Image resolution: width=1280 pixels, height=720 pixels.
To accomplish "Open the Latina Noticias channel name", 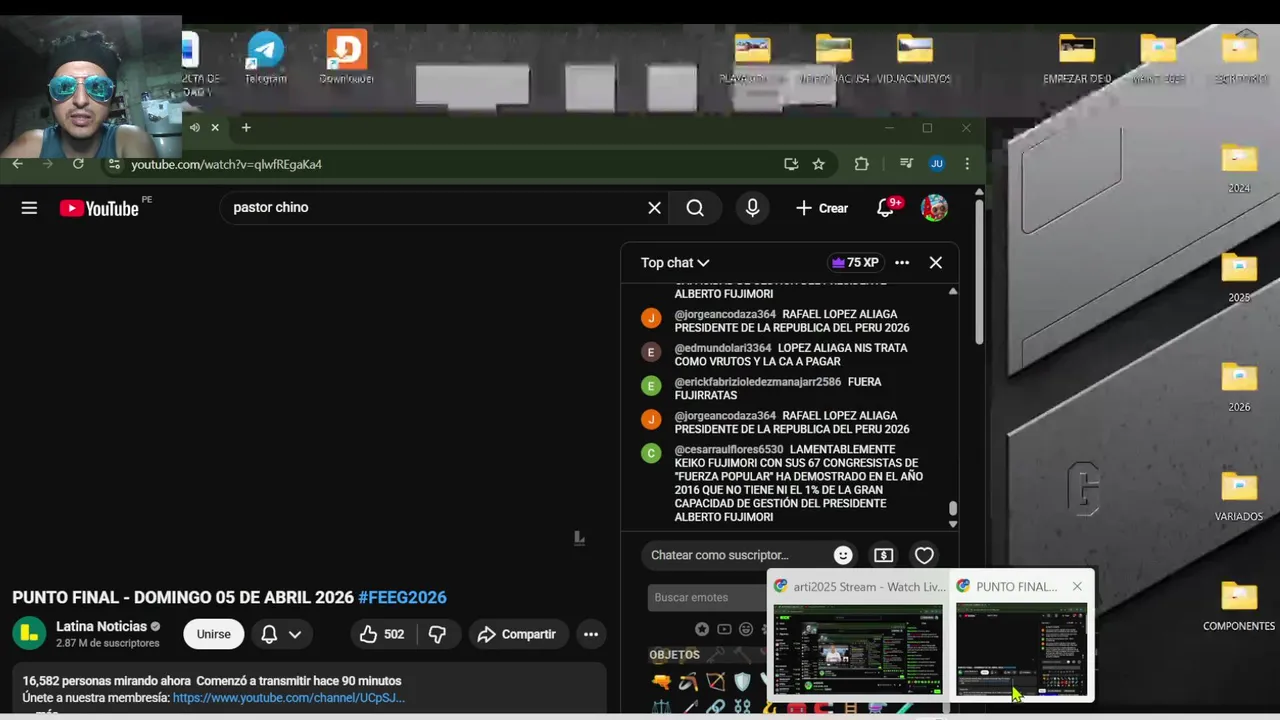I will (101, 626).
